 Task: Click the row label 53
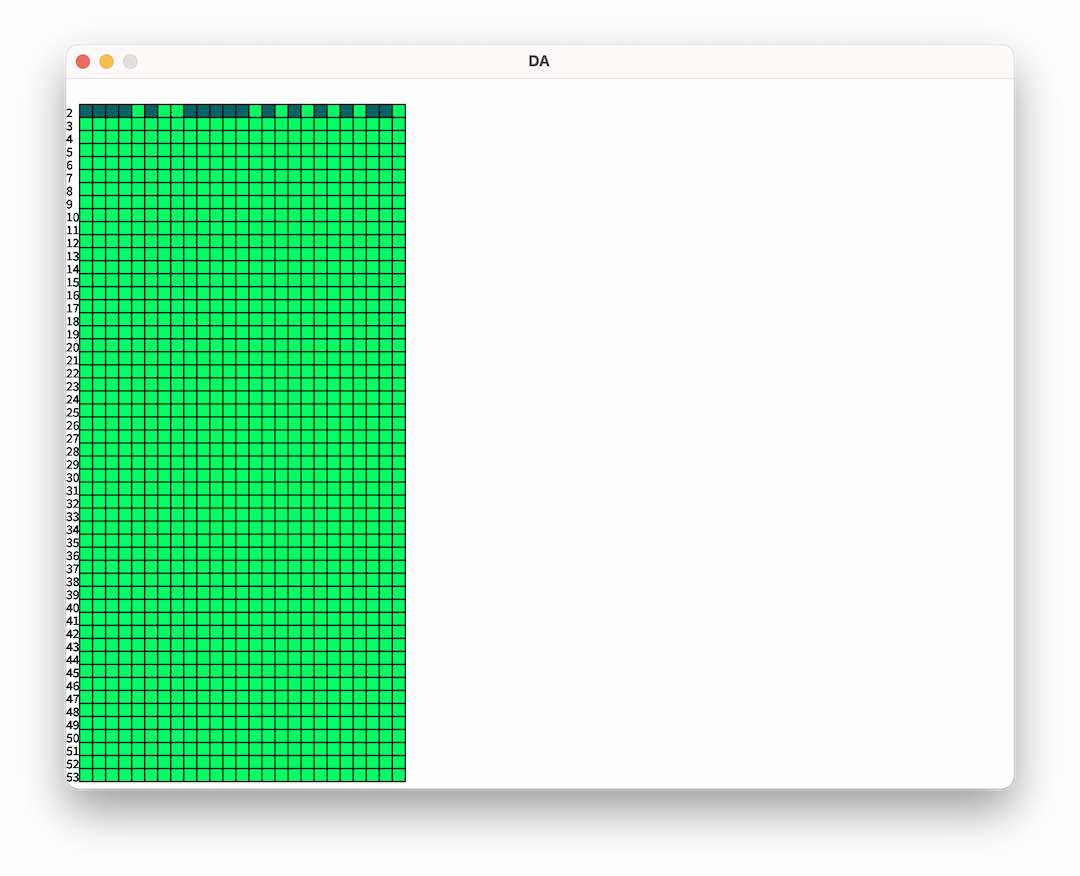pos(72,777)
